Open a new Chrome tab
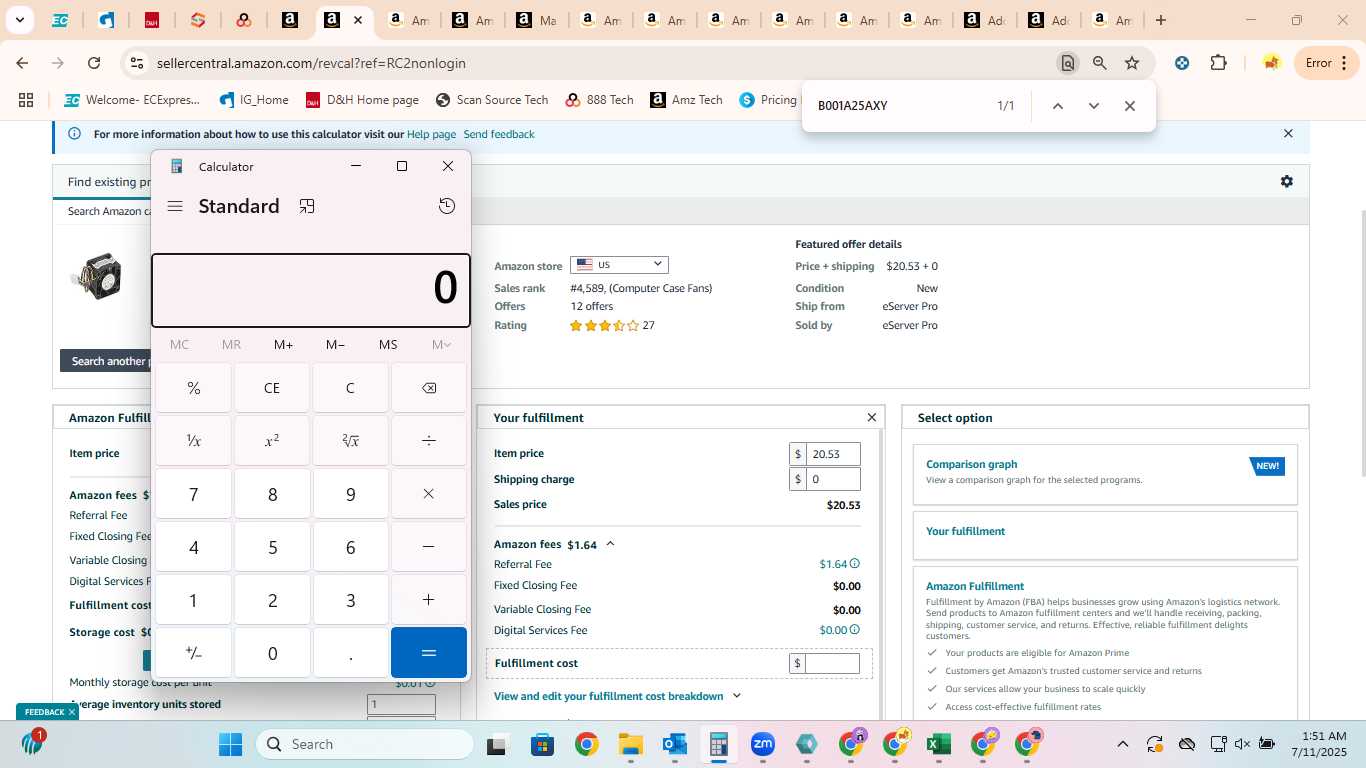The height and width of the screenshot is (768, 1366). point(1161,20)
